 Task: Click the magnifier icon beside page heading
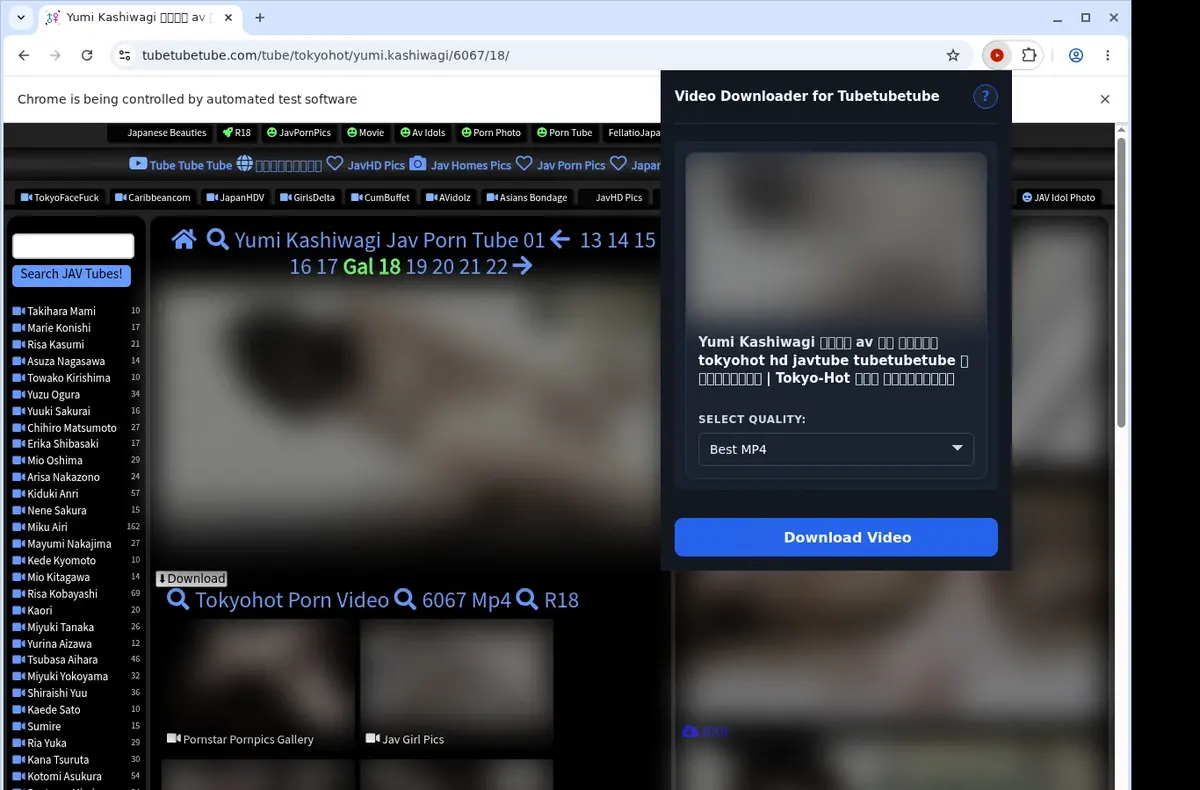tap(218, 239)
